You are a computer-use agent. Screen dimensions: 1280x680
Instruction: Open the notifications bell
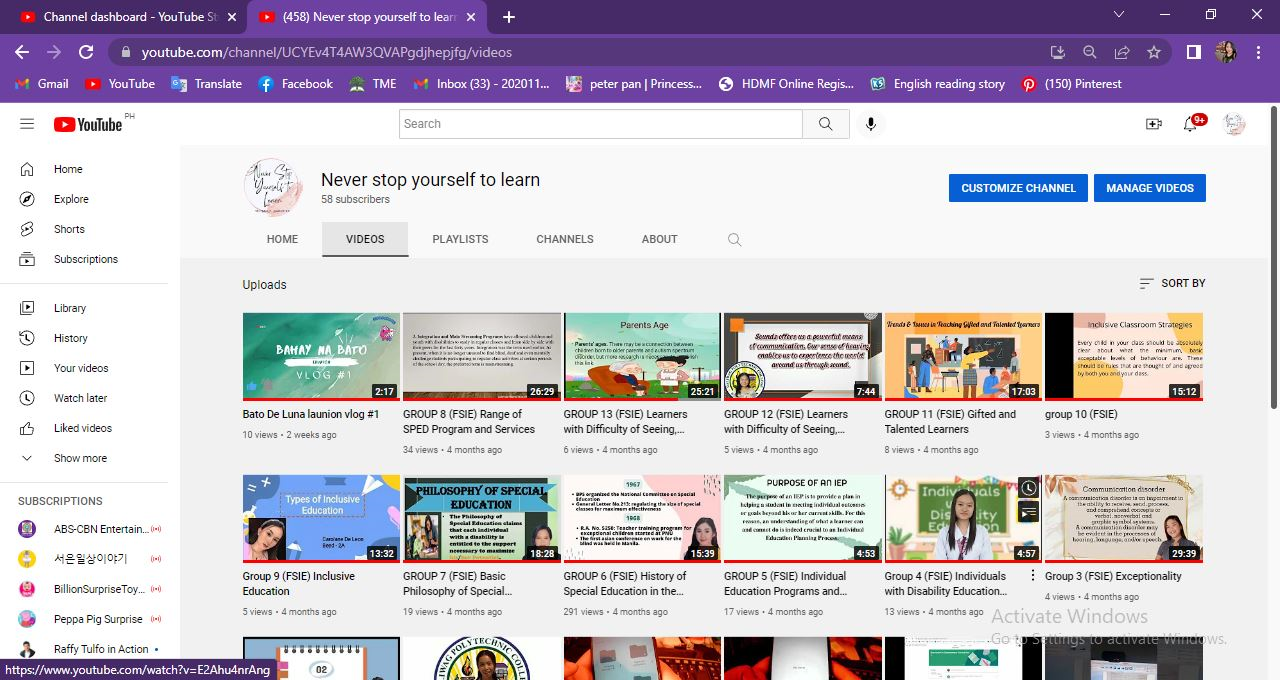pos(1190,124)
